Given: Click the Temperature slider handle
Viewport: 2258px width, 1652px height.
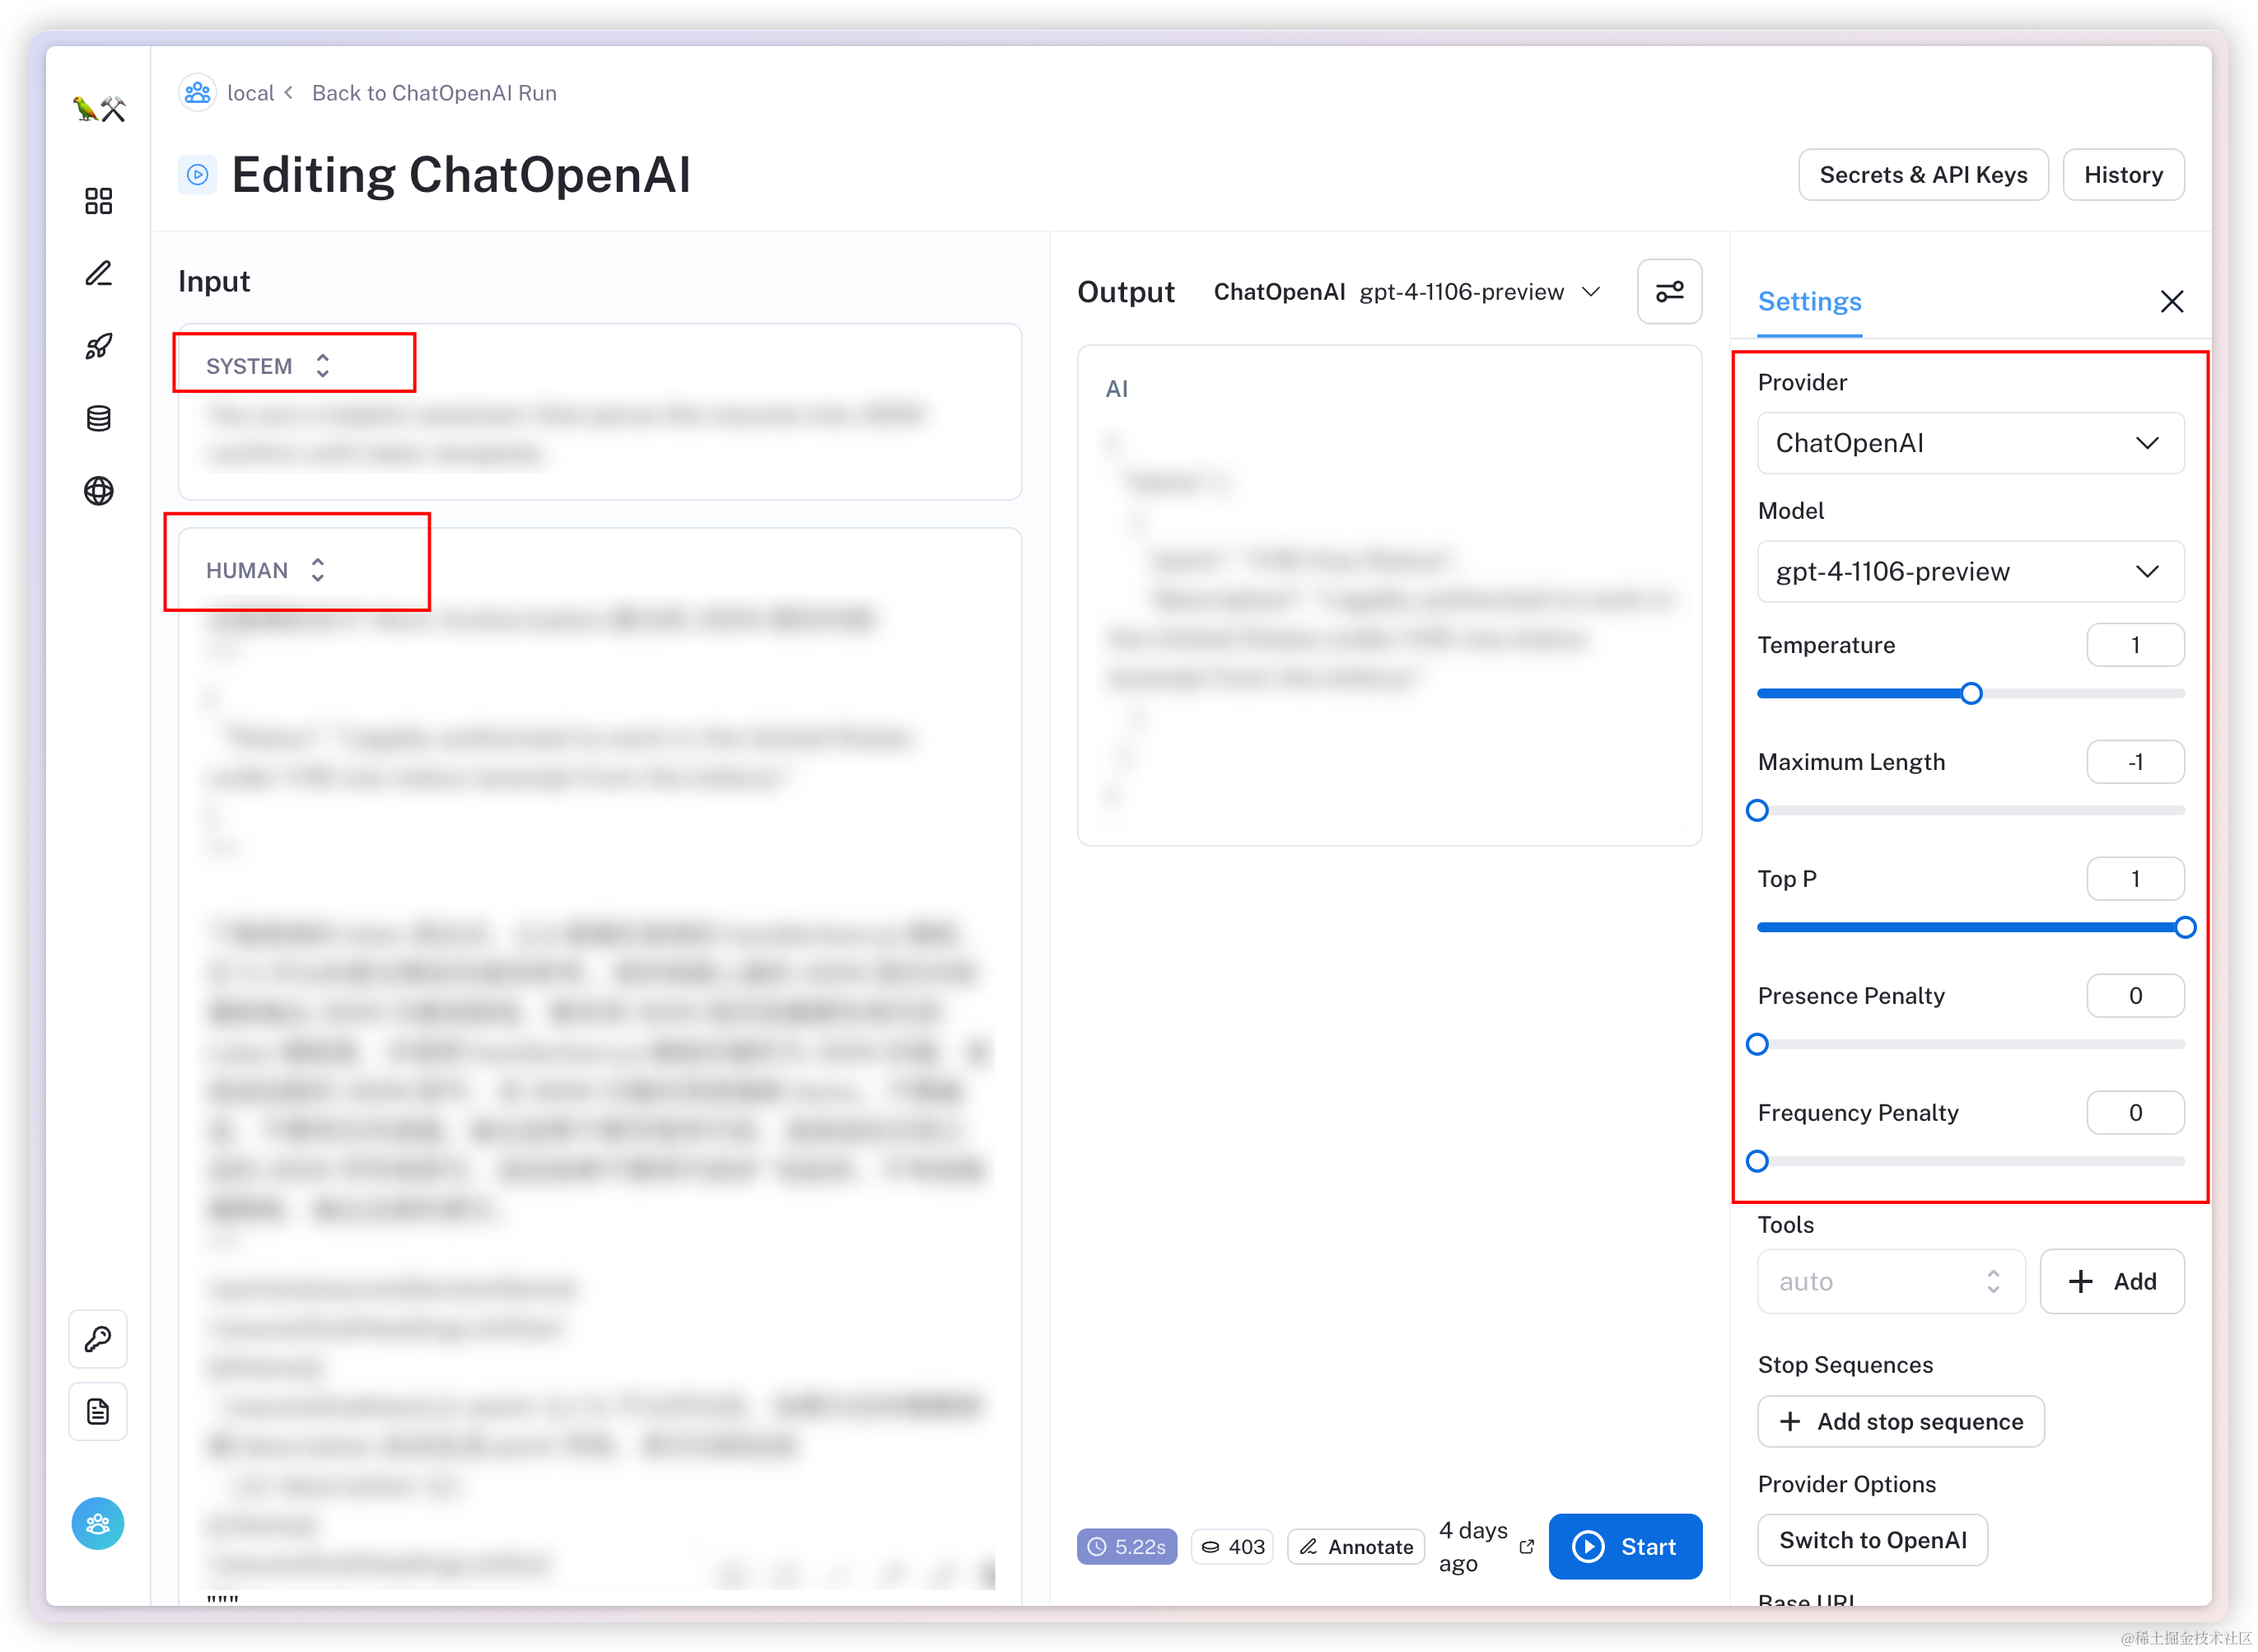Looking at the screenshot, I should click(1970, 693).
